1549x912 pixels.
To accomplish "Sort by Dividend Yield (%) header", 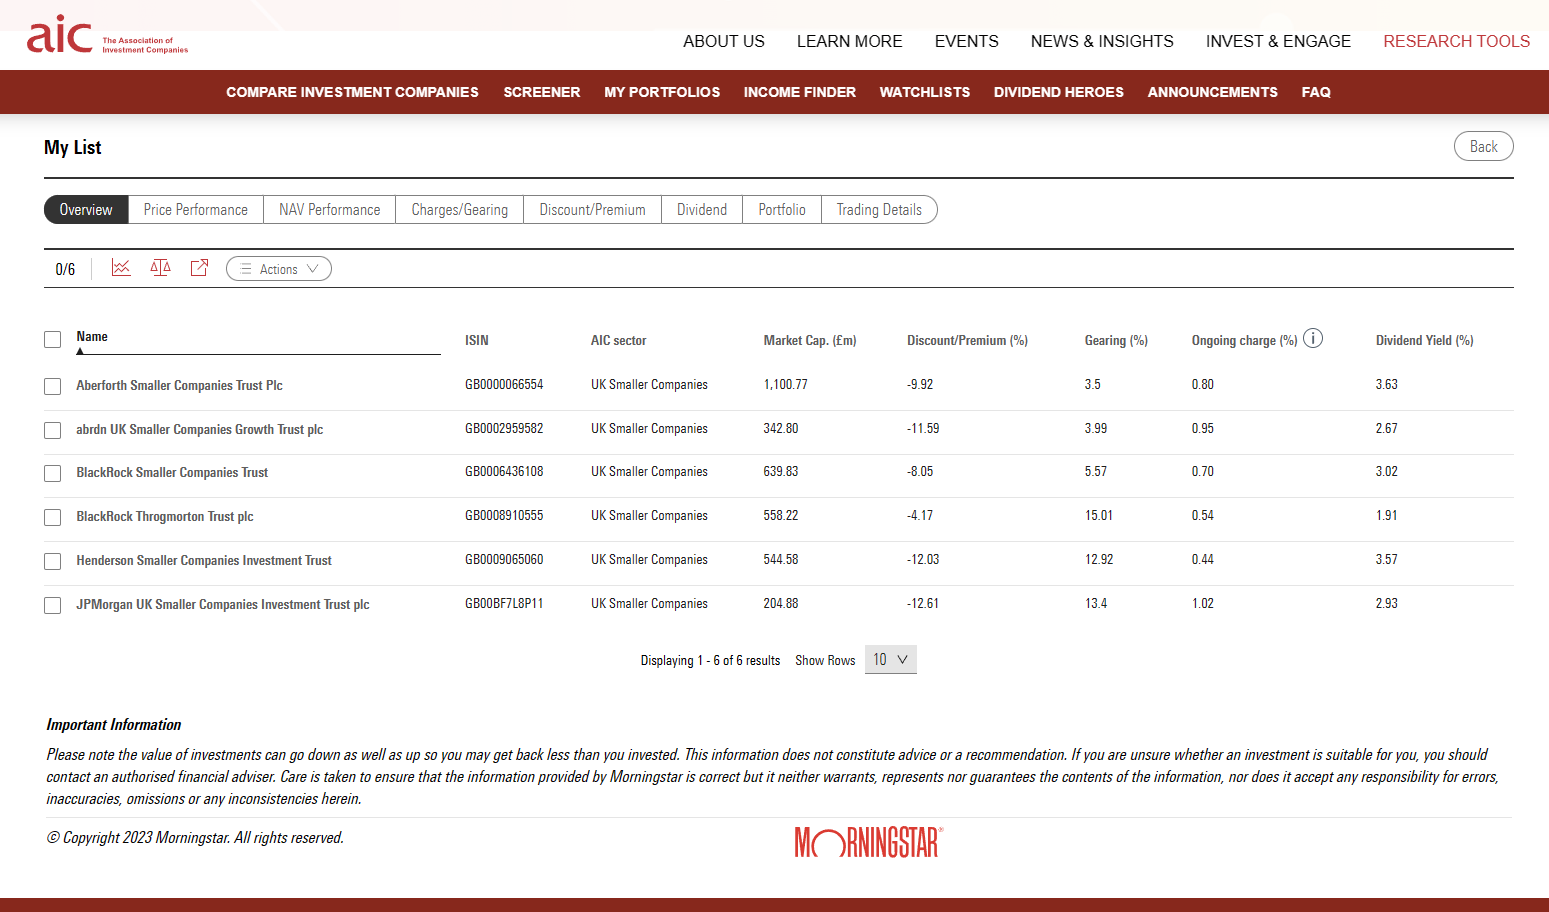I will 1424,341.
